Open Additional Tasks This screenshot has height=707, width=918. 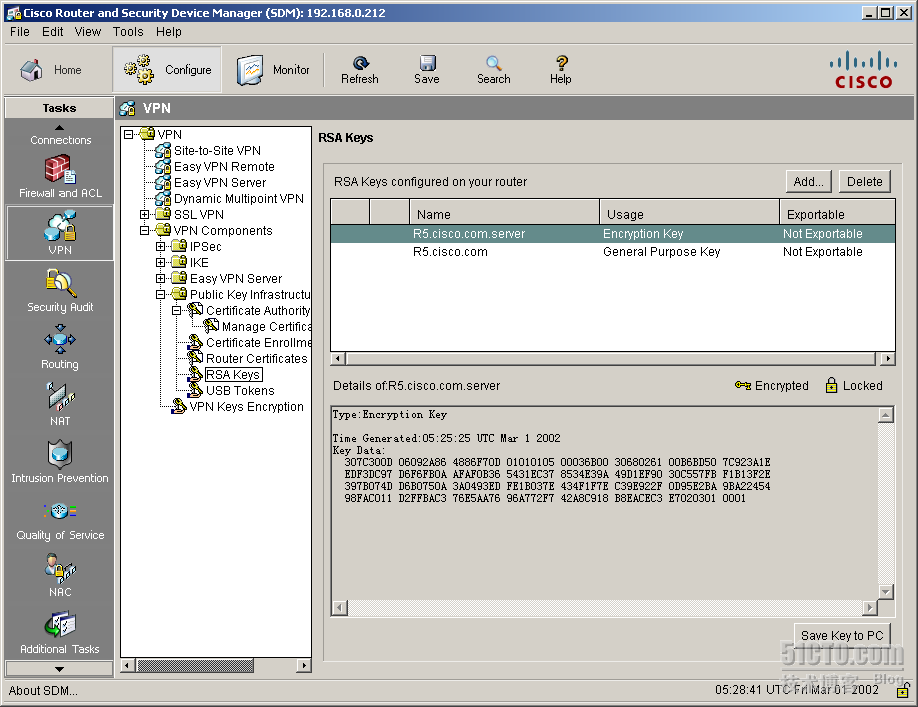60,633
